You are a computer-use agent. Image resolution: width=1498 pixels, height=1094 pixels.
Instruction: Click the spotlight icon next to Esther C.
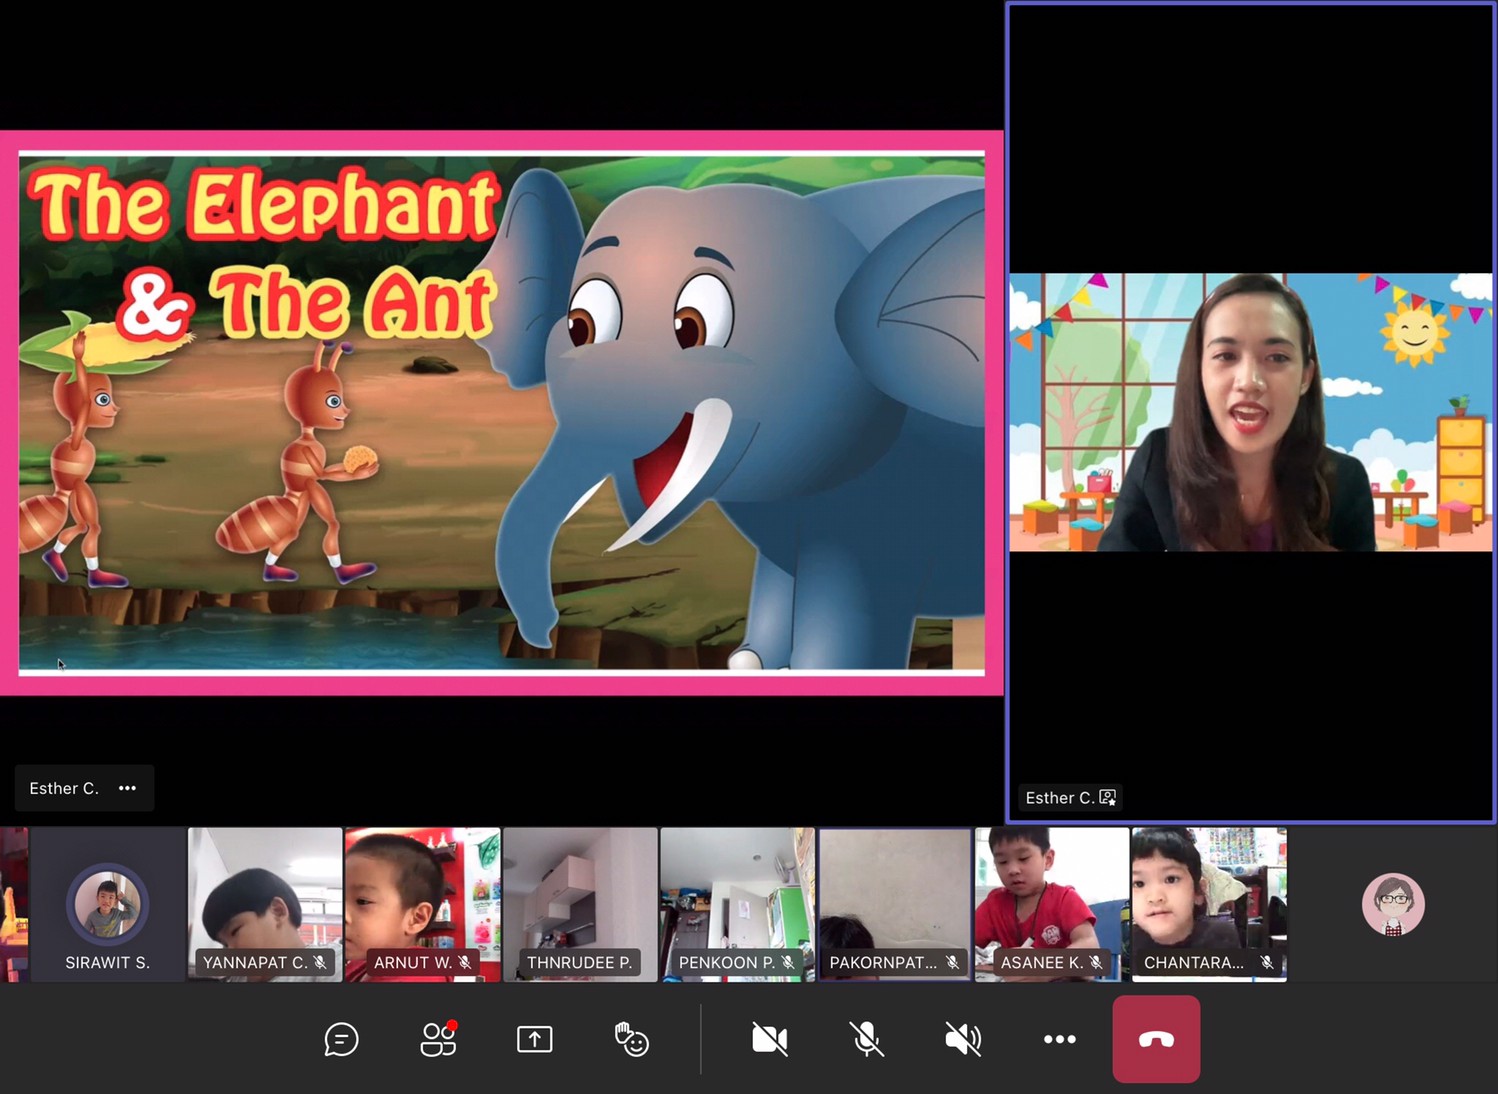1107,798
